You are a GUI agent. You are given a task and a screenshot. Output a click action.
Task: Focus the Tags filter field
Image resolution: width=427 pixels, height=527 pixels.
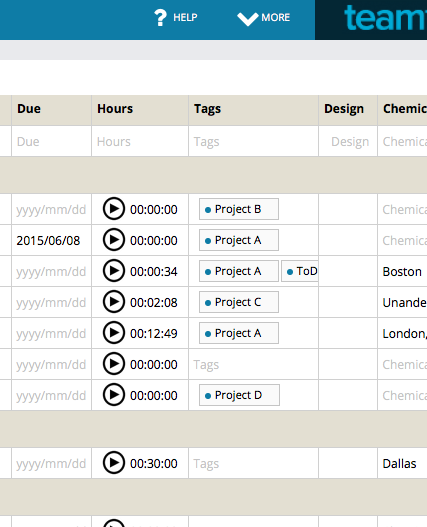(254, 141)
